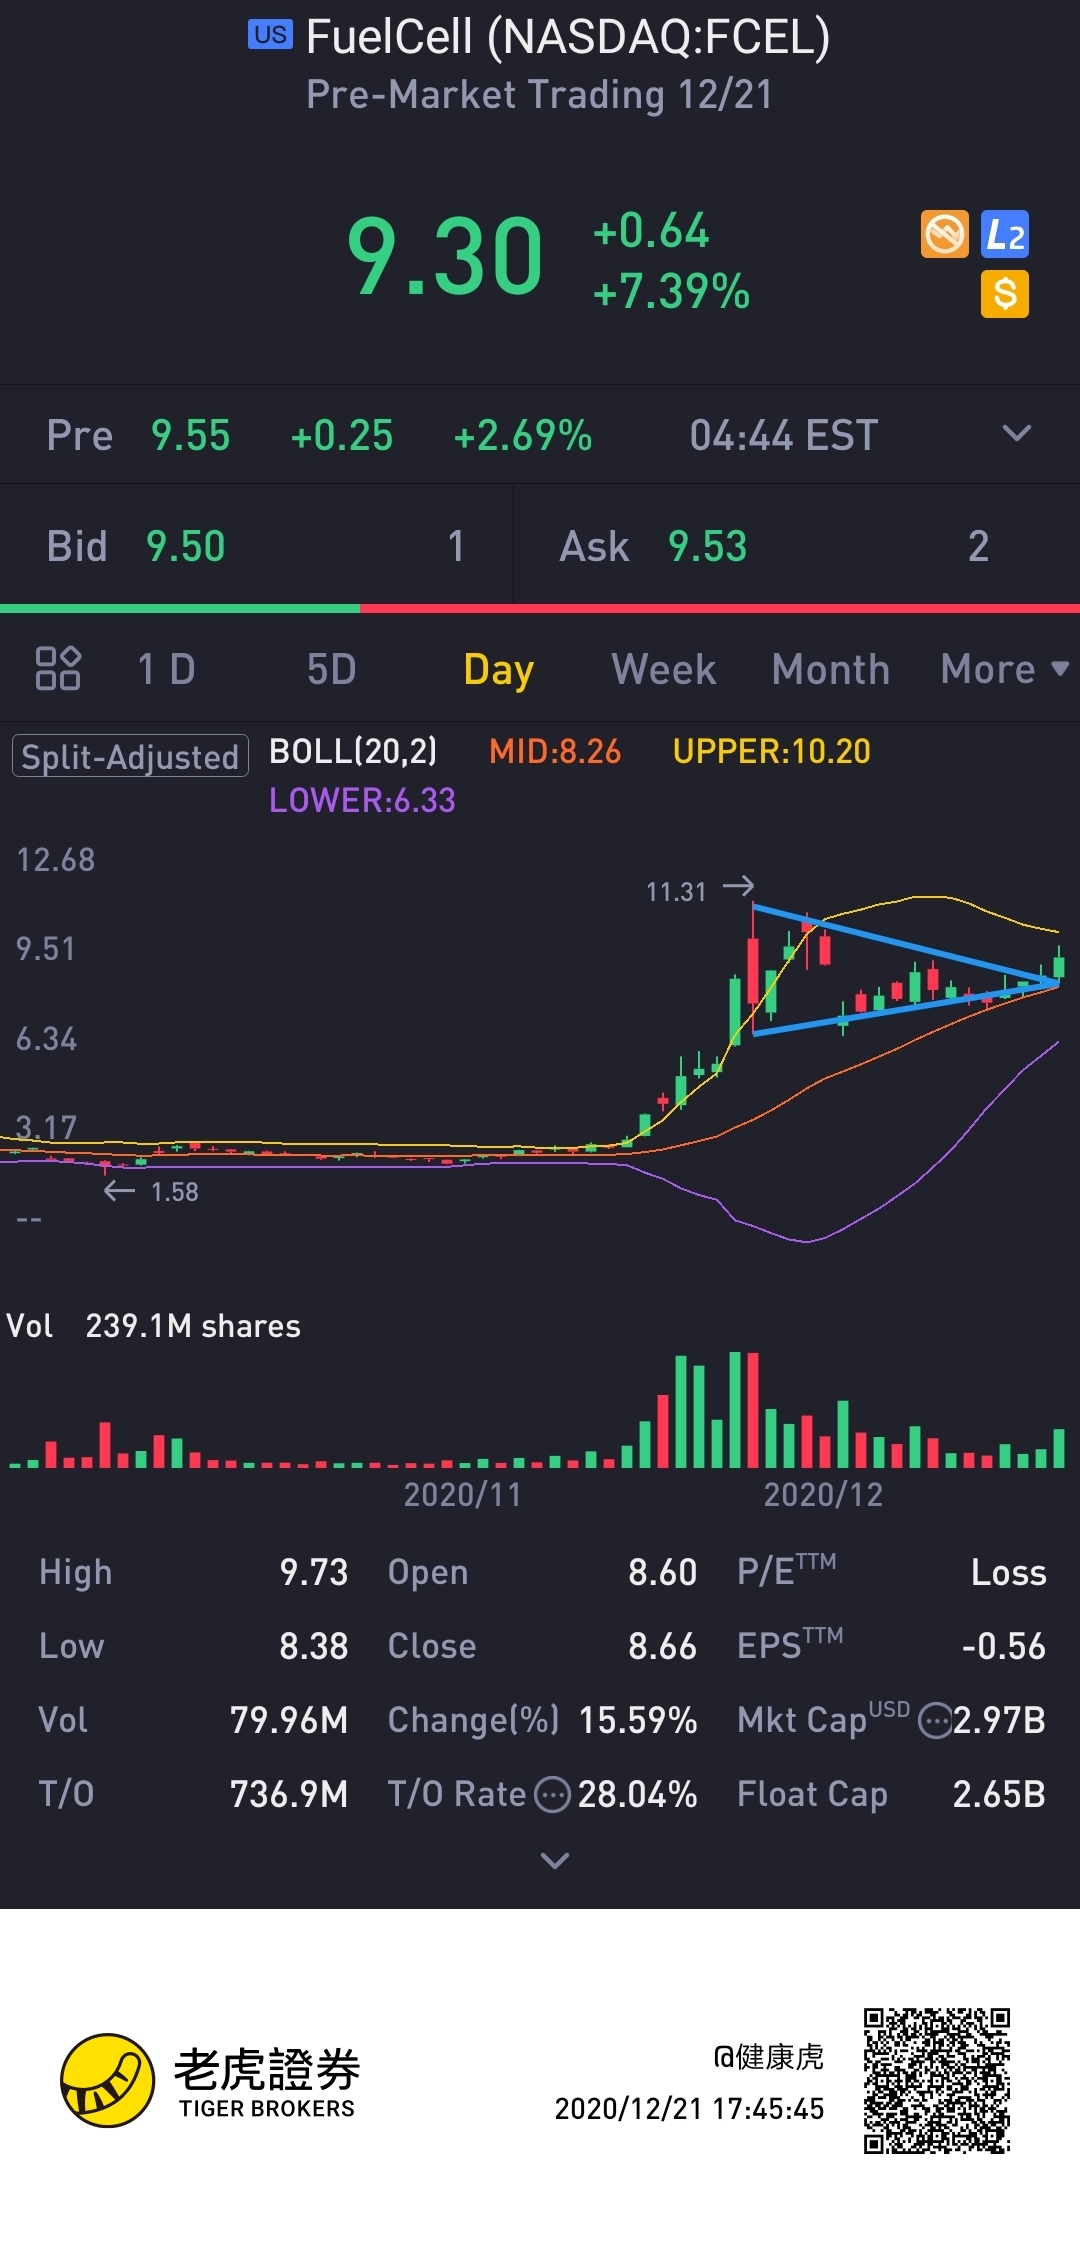1080x2254 pixels.
Task: Tap the T/O value 736.9M
Action: pos(289,1794)
